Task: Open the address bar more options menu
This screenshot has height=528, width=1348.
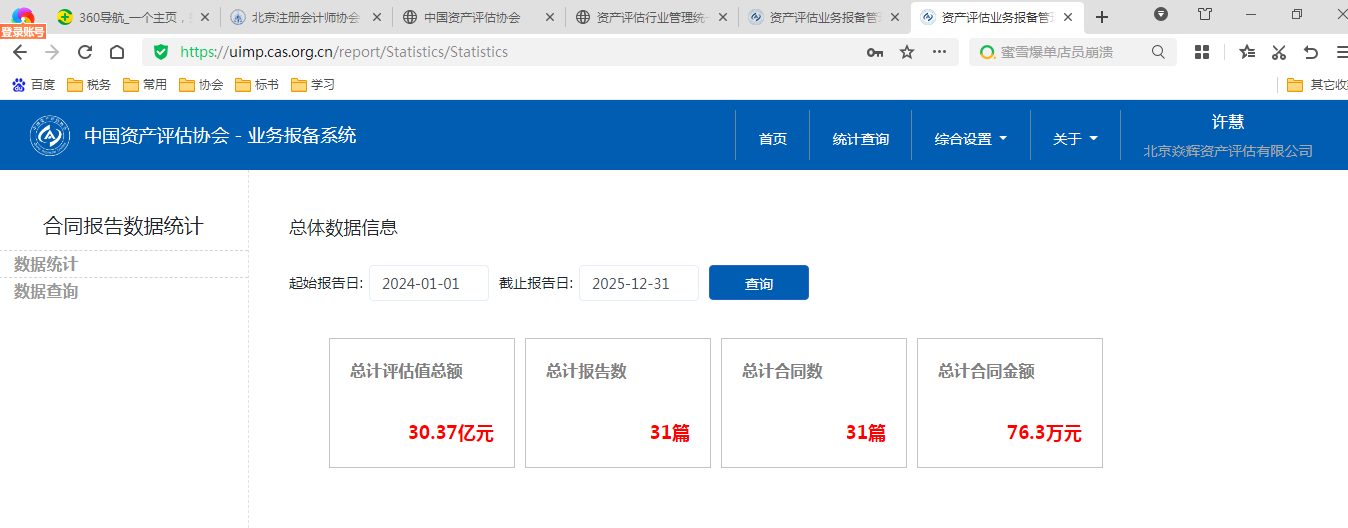Action: click(x=939, y=52)
